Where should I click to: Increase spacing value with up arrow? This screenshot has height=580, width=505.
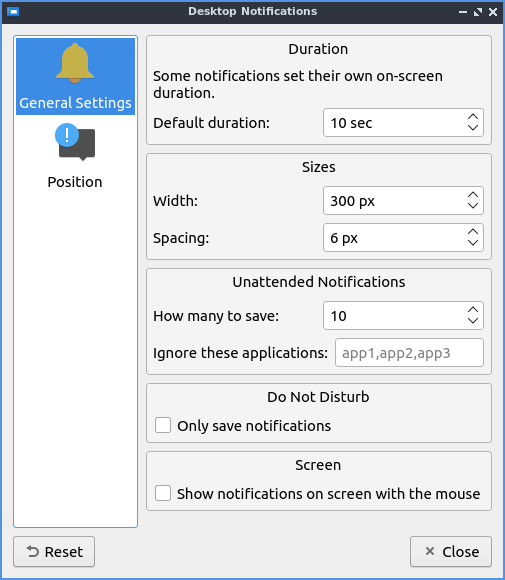tap(473, 232)
